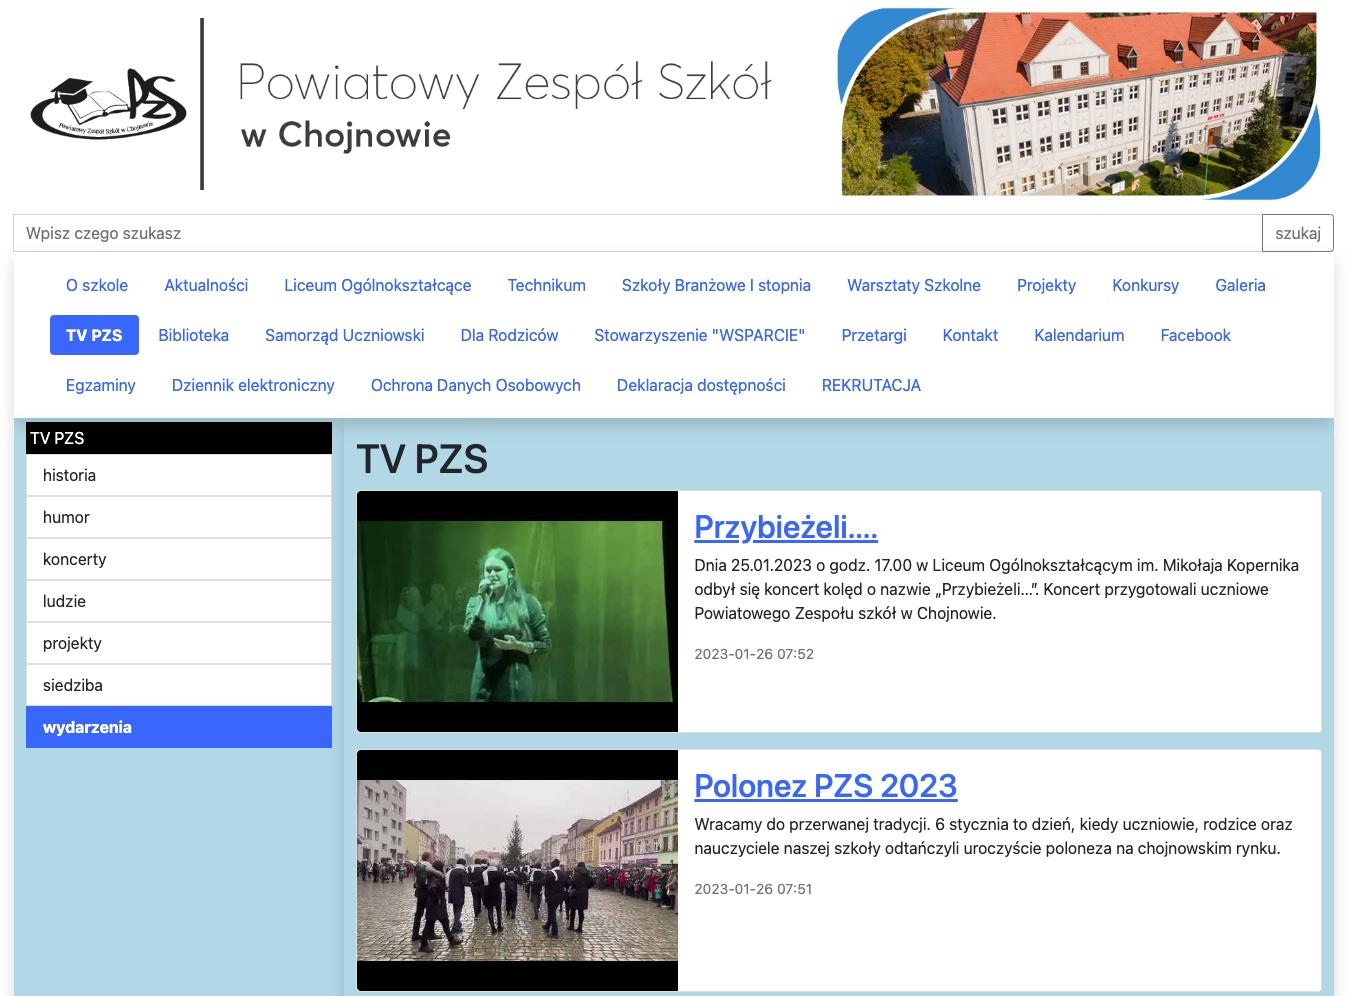Open the TV PZS menu item
This screenshot has height=996, width=1346.
(x=94, y=335)
